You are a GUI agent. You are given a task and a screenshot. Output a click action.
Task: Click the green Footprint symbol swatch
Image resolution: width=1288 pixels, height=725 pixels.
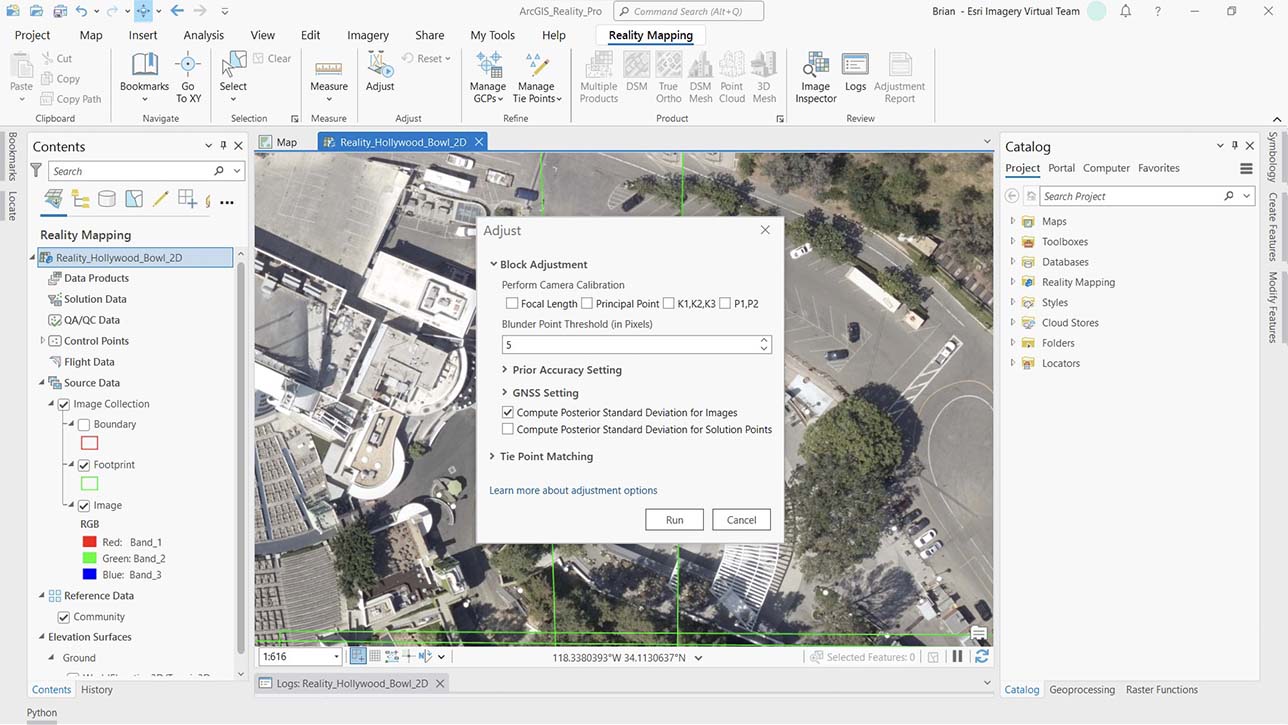point(89,484)
